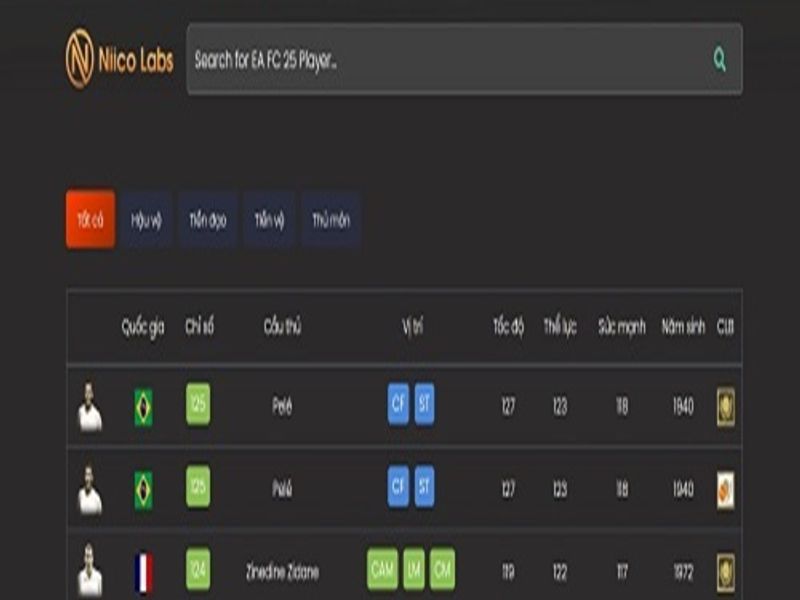Viewport: 800px width, 600px height.
Task: Open the Zinedine Zidane player name
Action: (x=282, y=573)
